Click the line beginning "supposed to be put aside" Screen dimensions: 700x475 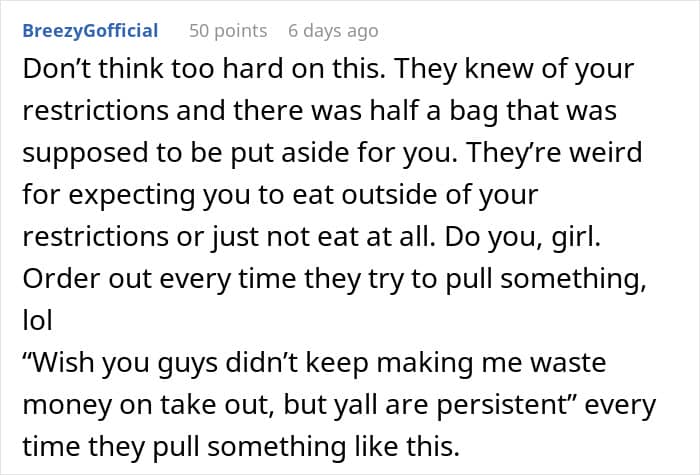(332, 152)
